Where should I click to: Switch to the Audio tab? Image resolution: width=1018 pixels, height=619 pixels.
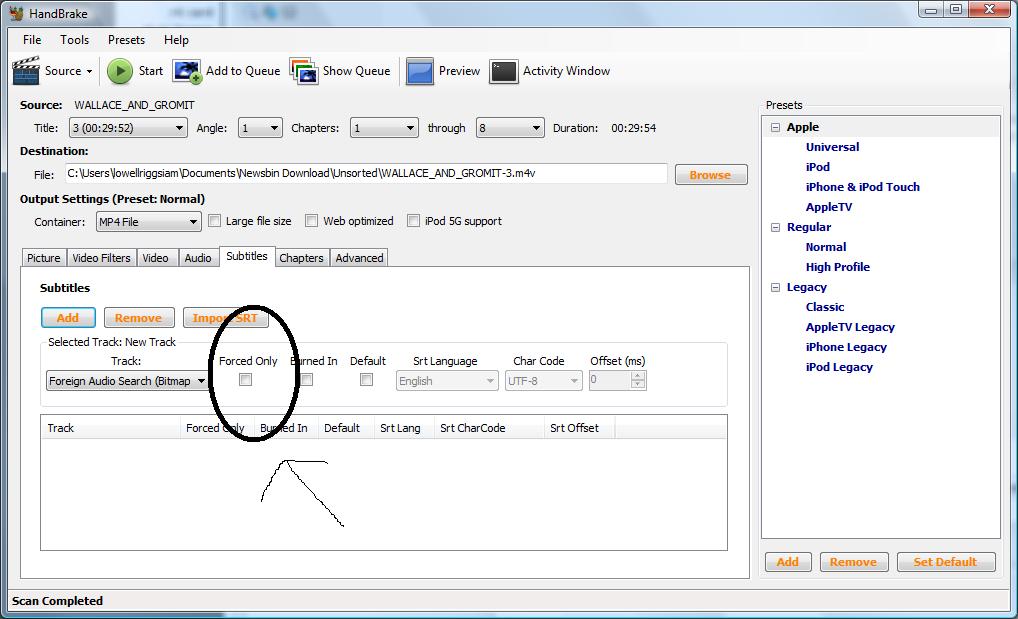click(x=198, y=258)
